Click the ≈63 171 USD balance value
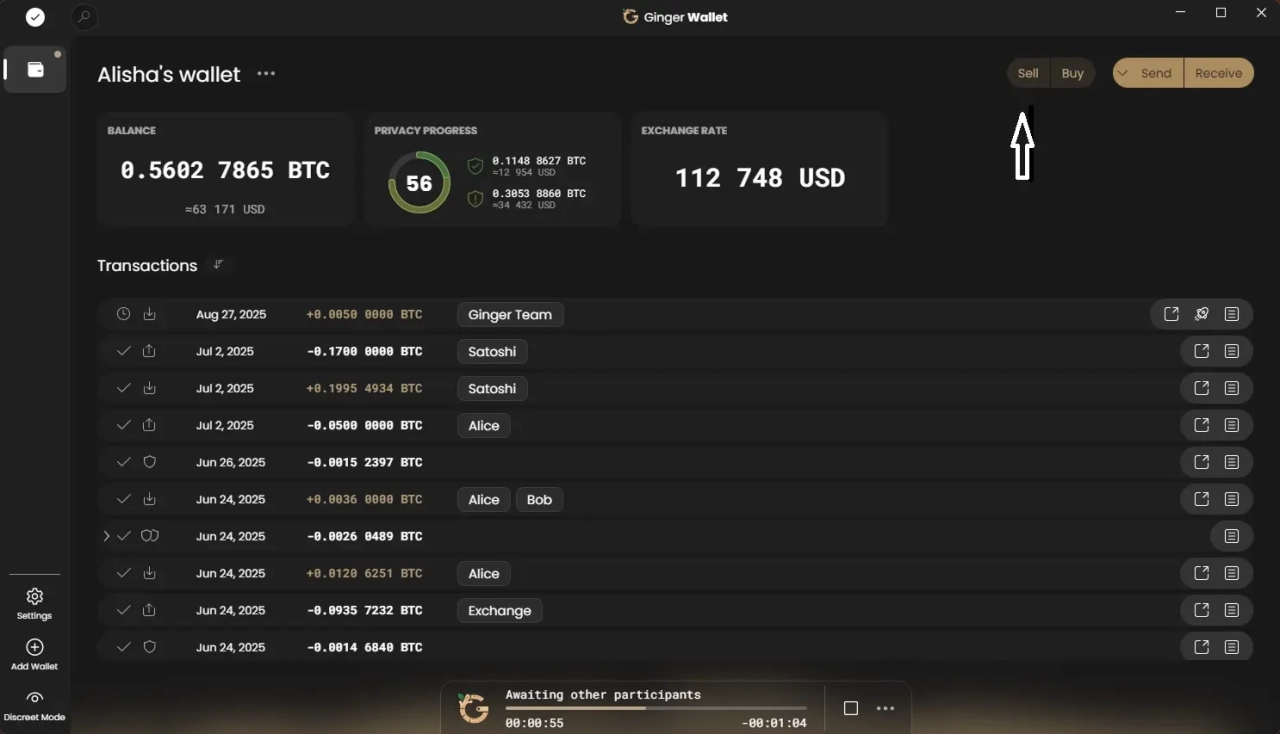1280x734 pixels. tap(225, 209)
